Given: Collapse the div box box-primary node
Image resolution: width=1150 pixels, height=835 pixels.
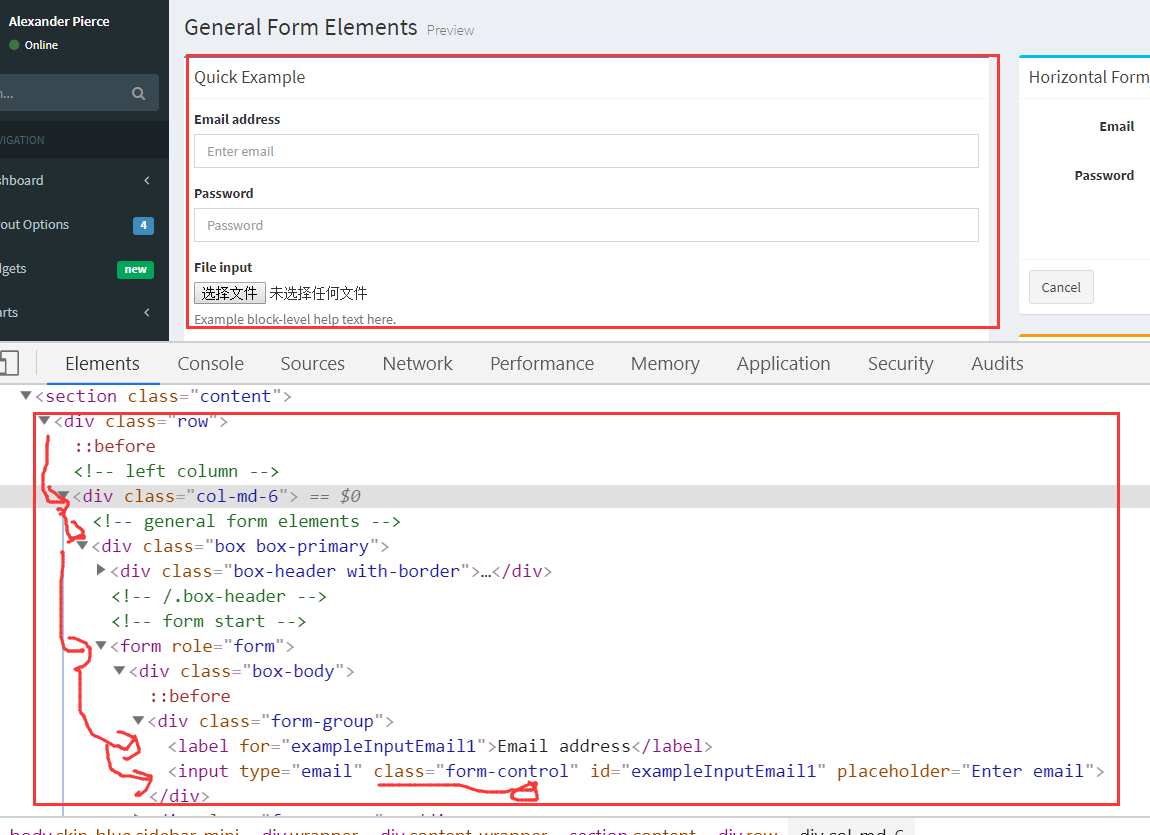Looking at the screenshot, I should click(82, 545).
